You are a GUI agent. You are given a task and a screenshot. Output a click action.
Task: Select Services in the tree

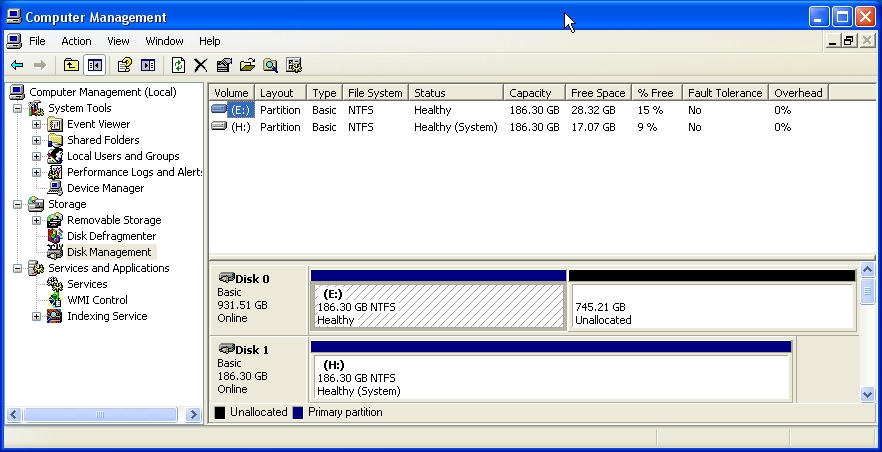[x=87, y=284]
